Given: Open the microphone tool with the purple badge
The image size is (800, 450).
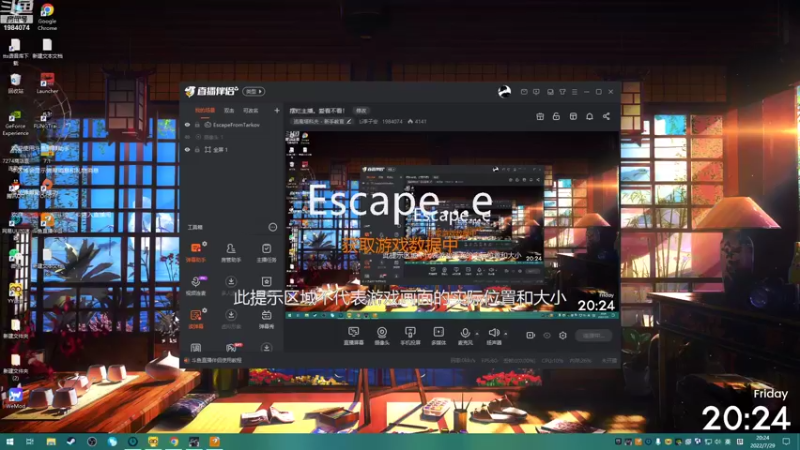Looking at the screenshot, I should (196, 282).
